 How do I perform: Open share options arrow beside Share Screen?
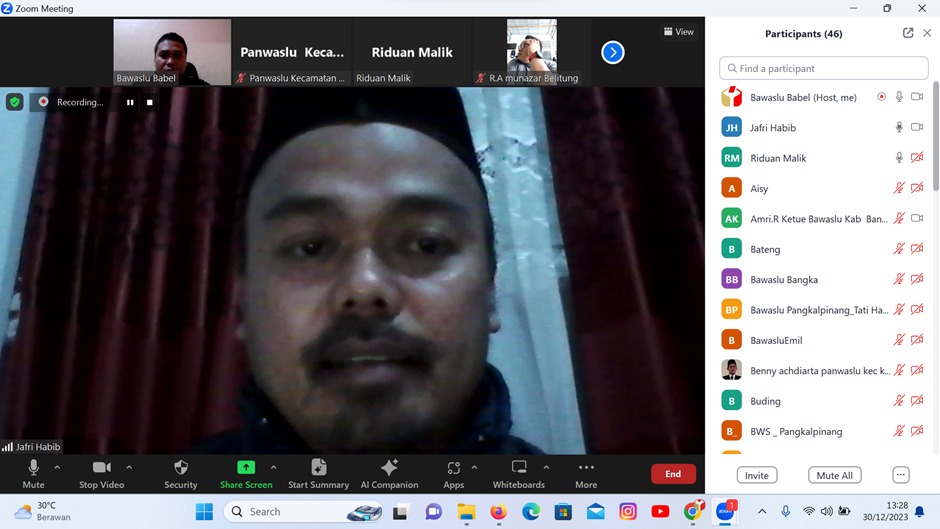[273, 467]
